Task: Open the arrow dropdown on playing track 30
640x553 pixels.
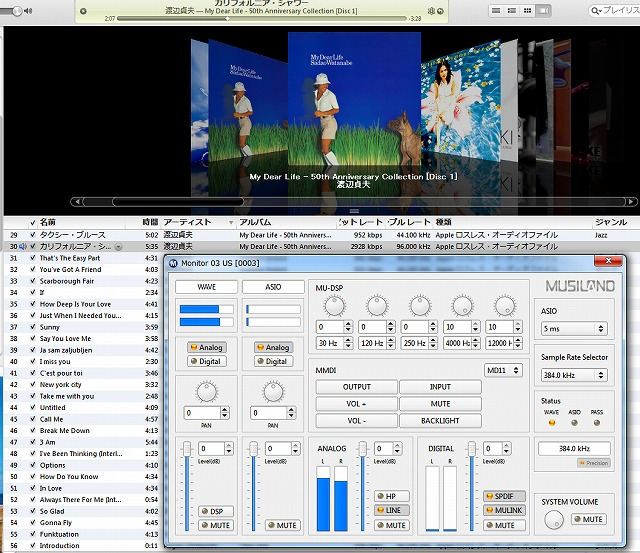Action: 118,247
